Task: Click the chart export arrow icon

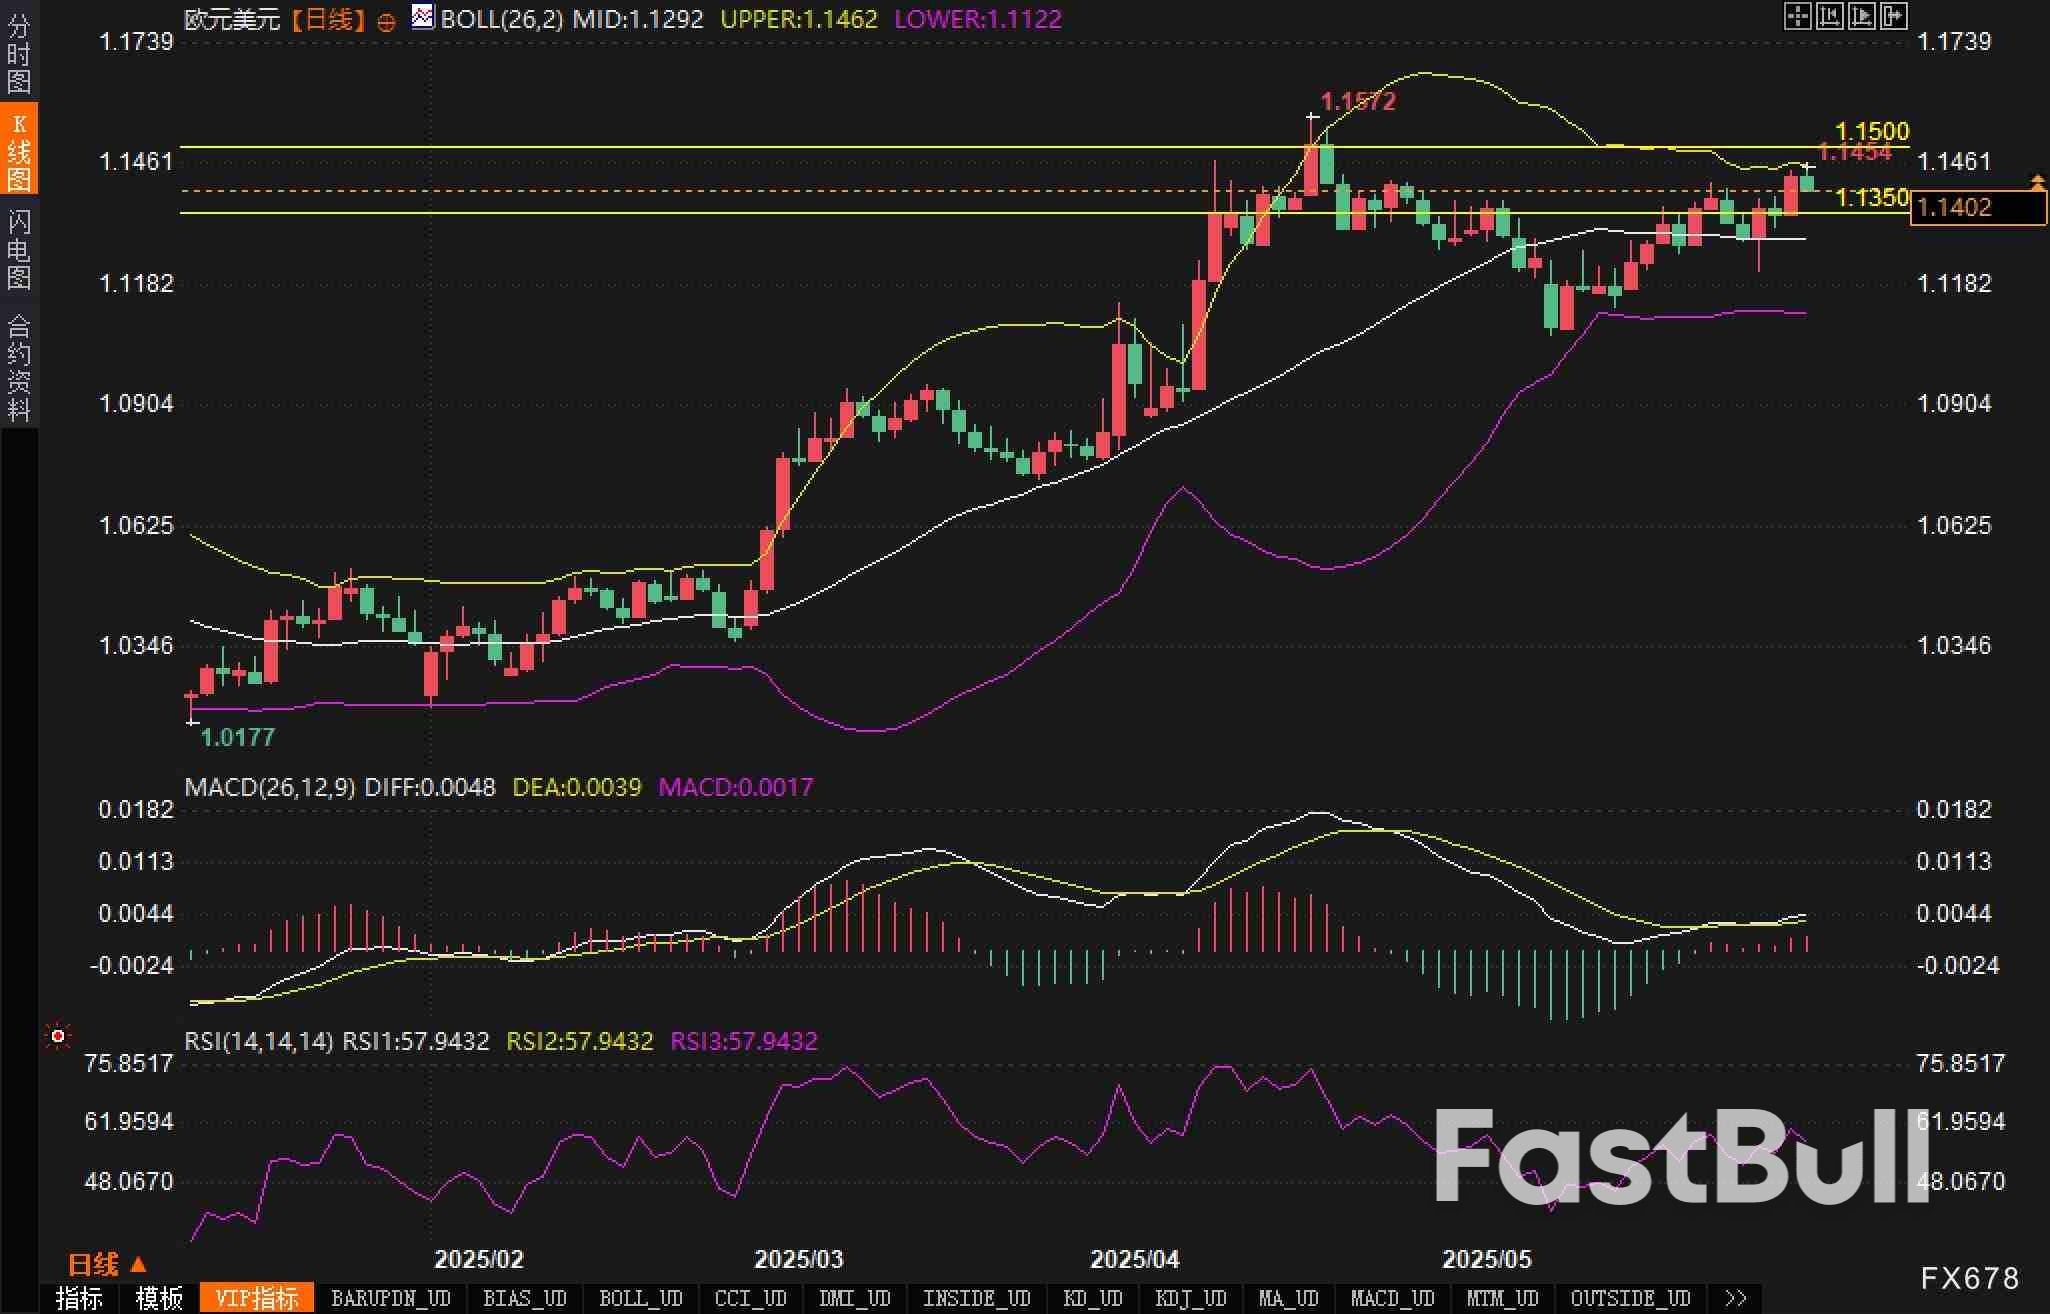Action: [1893, 16]
